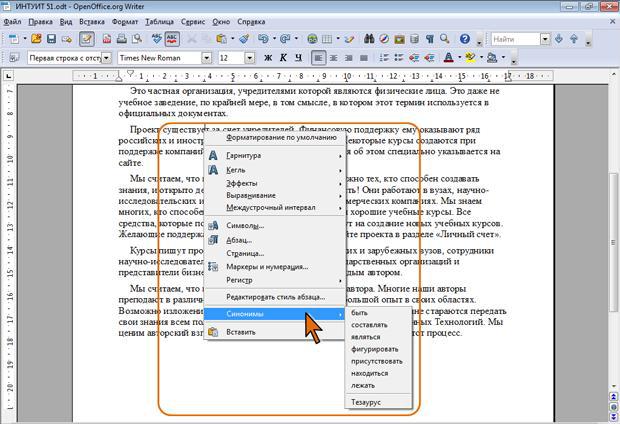The width and height of the screenshot is (620, 424).
Task: Open the Сервис menu
Action: (x=193, y=22)
